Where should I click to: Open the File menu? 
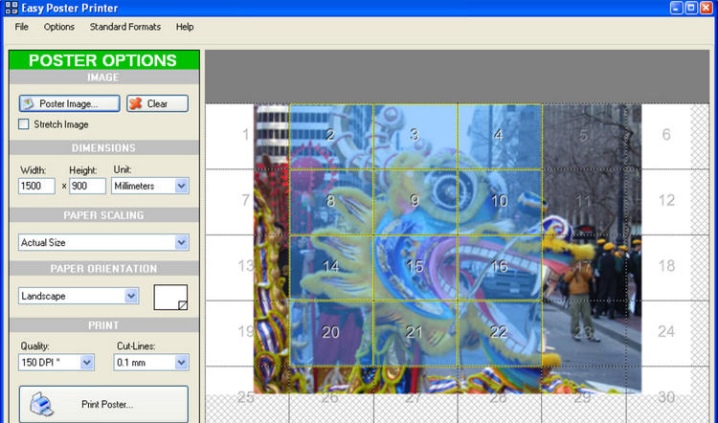coord(22,27)
